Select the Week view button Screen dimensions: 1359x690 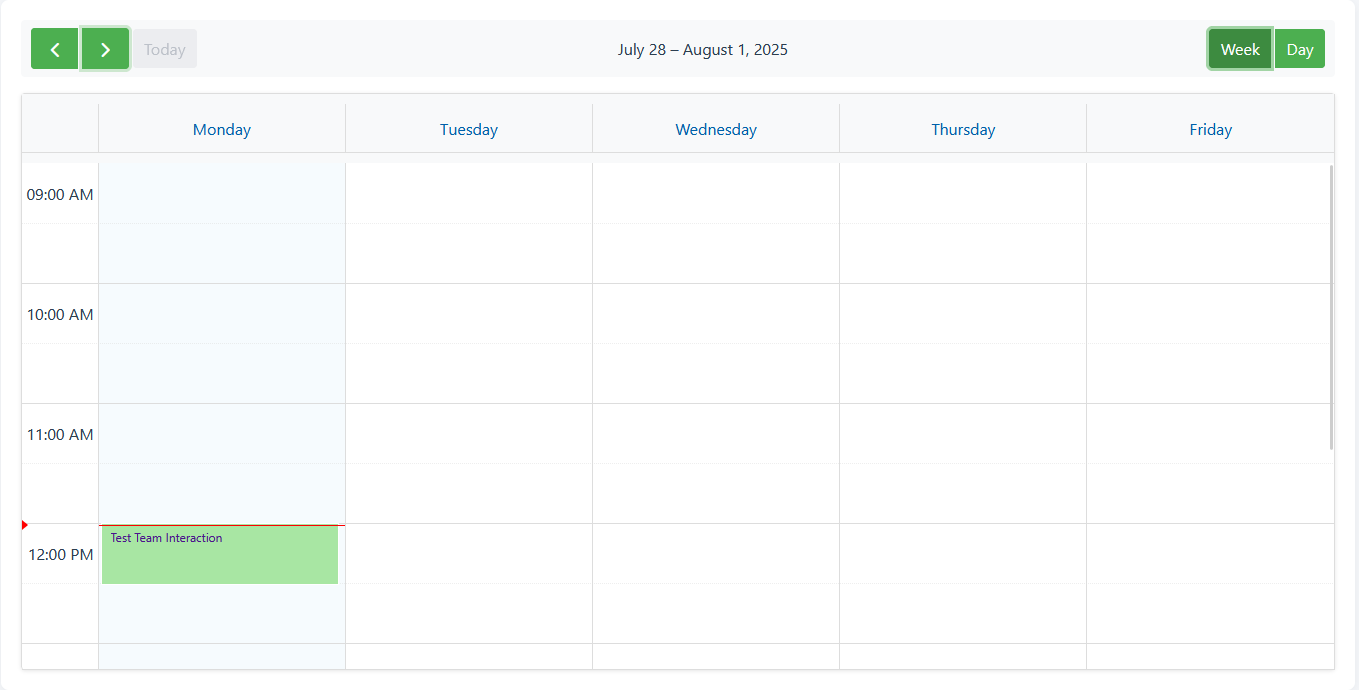(1240, 48)
